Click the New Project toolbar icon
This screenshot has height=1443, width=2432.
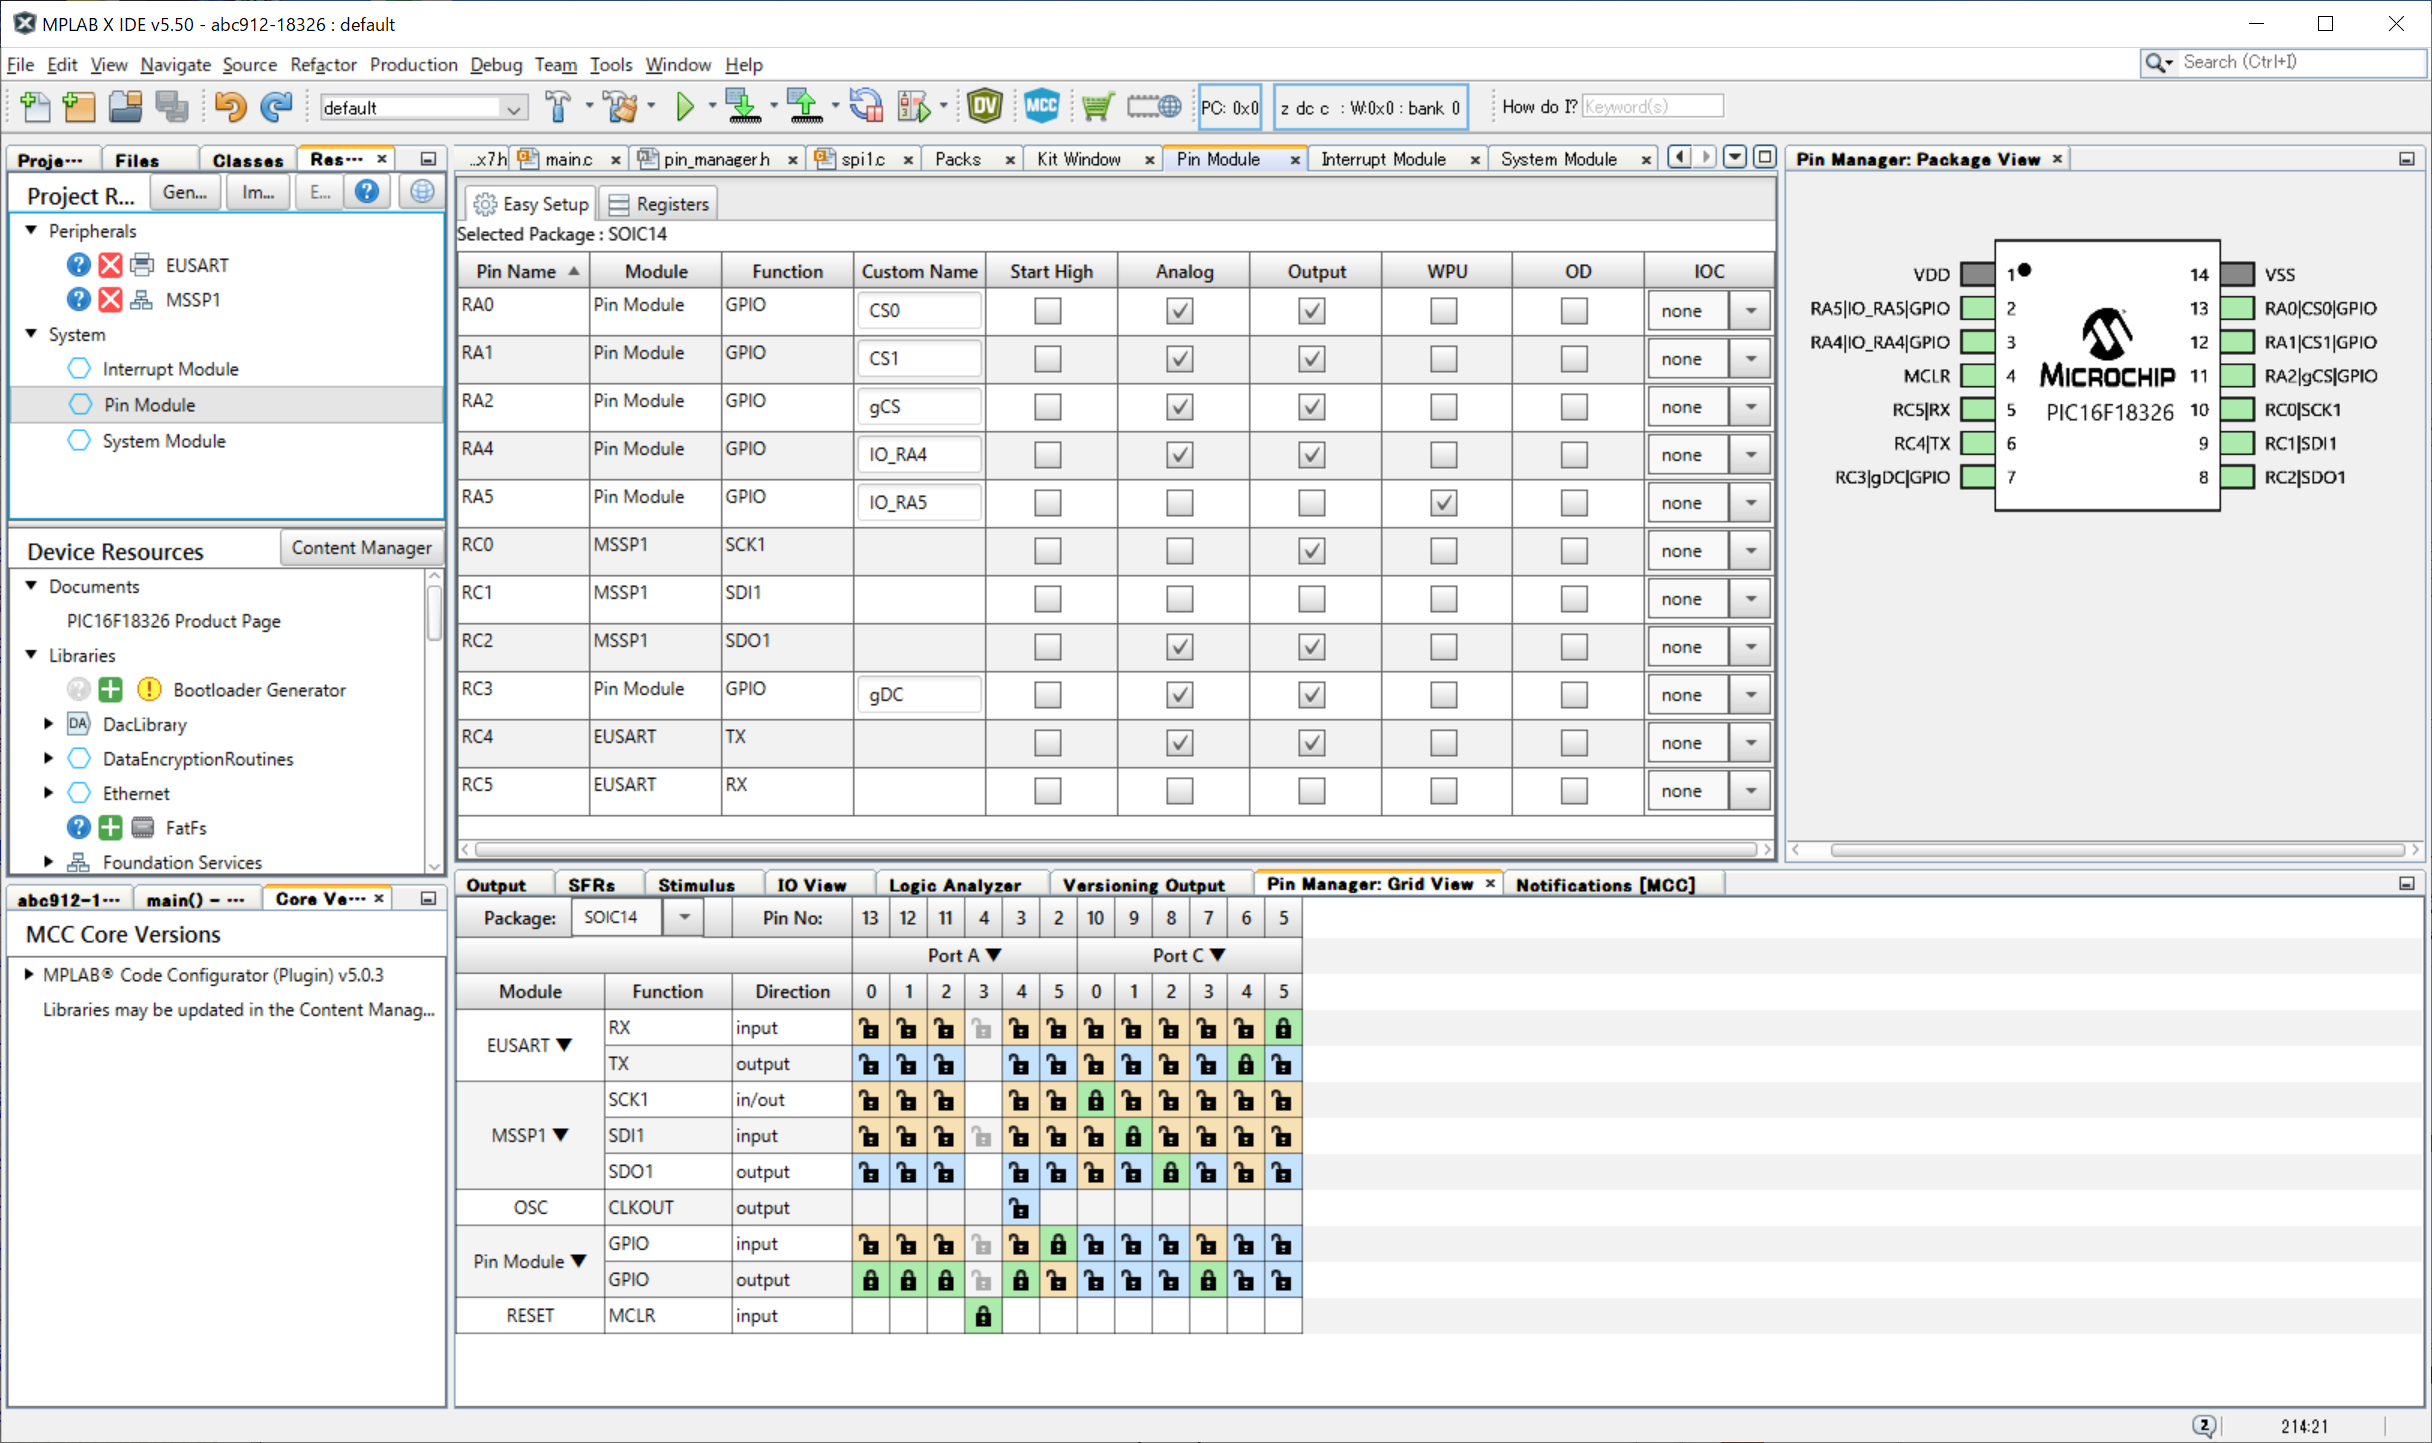(x=78, y=106)
